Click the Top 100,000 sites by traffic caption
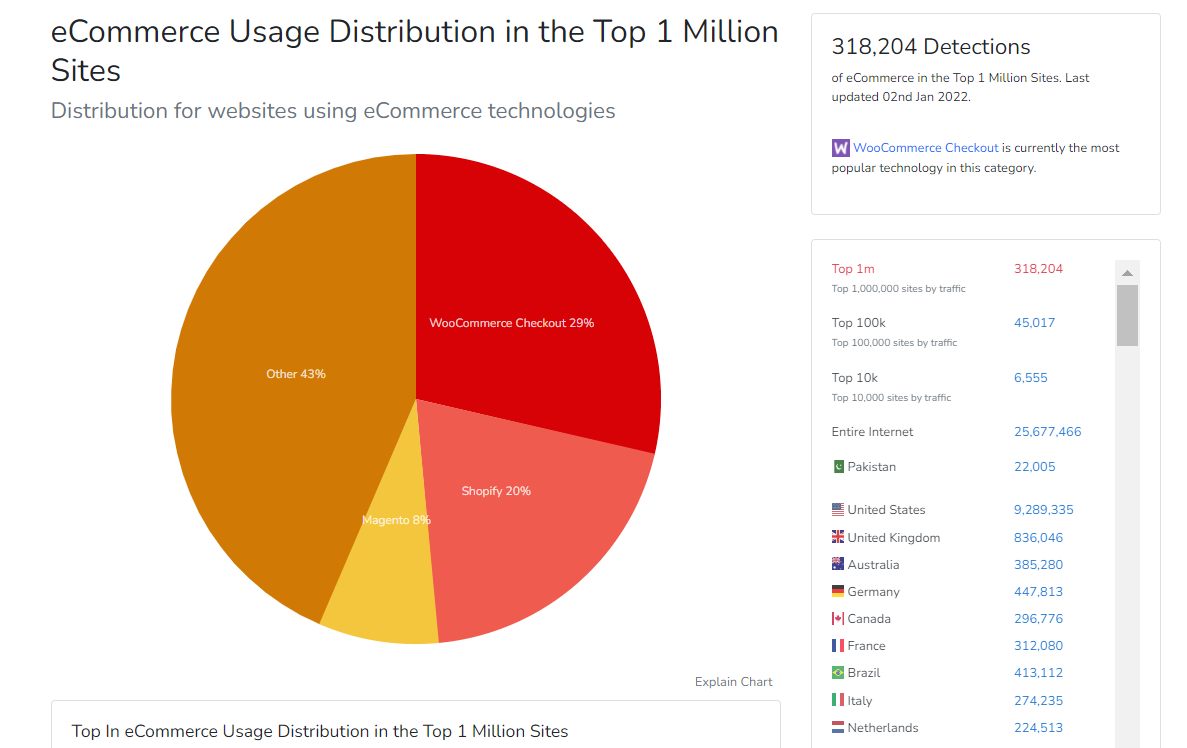1187x748 pixels. pos(894,343)
